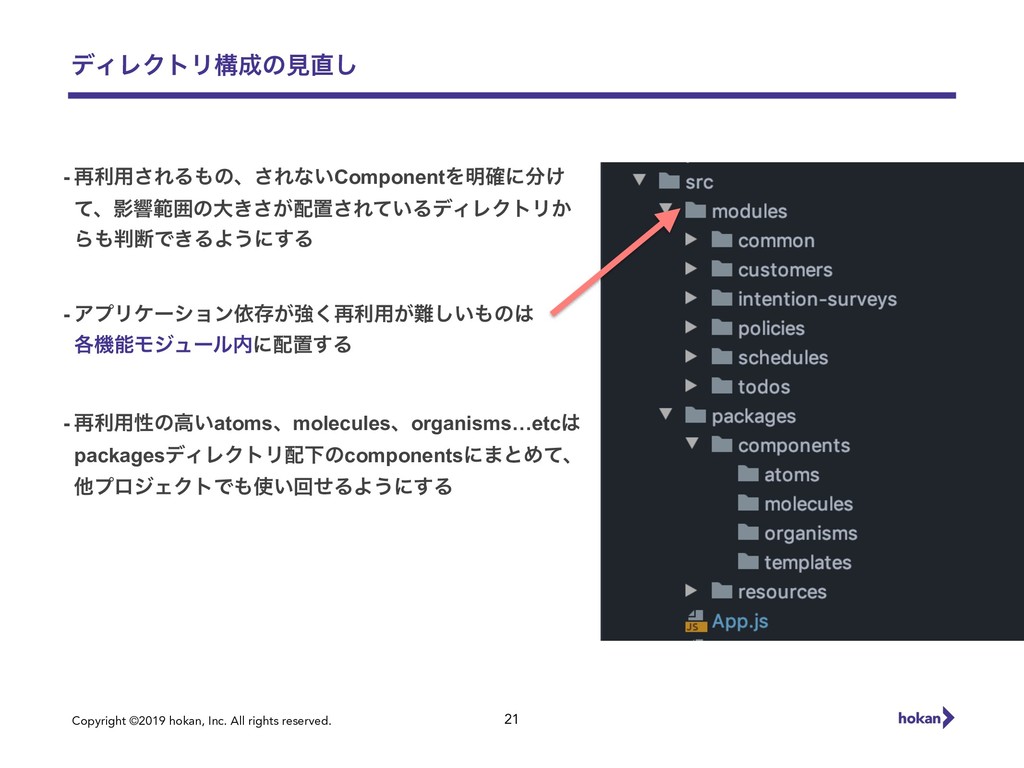
Task: Expand the resources folder arrow
Action: pyautogui.click(x=691, y=590)
